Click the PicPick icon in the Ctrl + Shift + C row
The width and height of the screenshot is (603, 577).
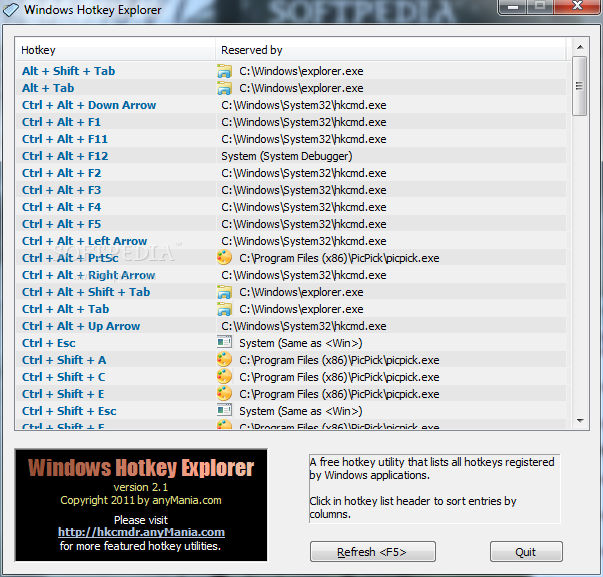click(224, 377)
